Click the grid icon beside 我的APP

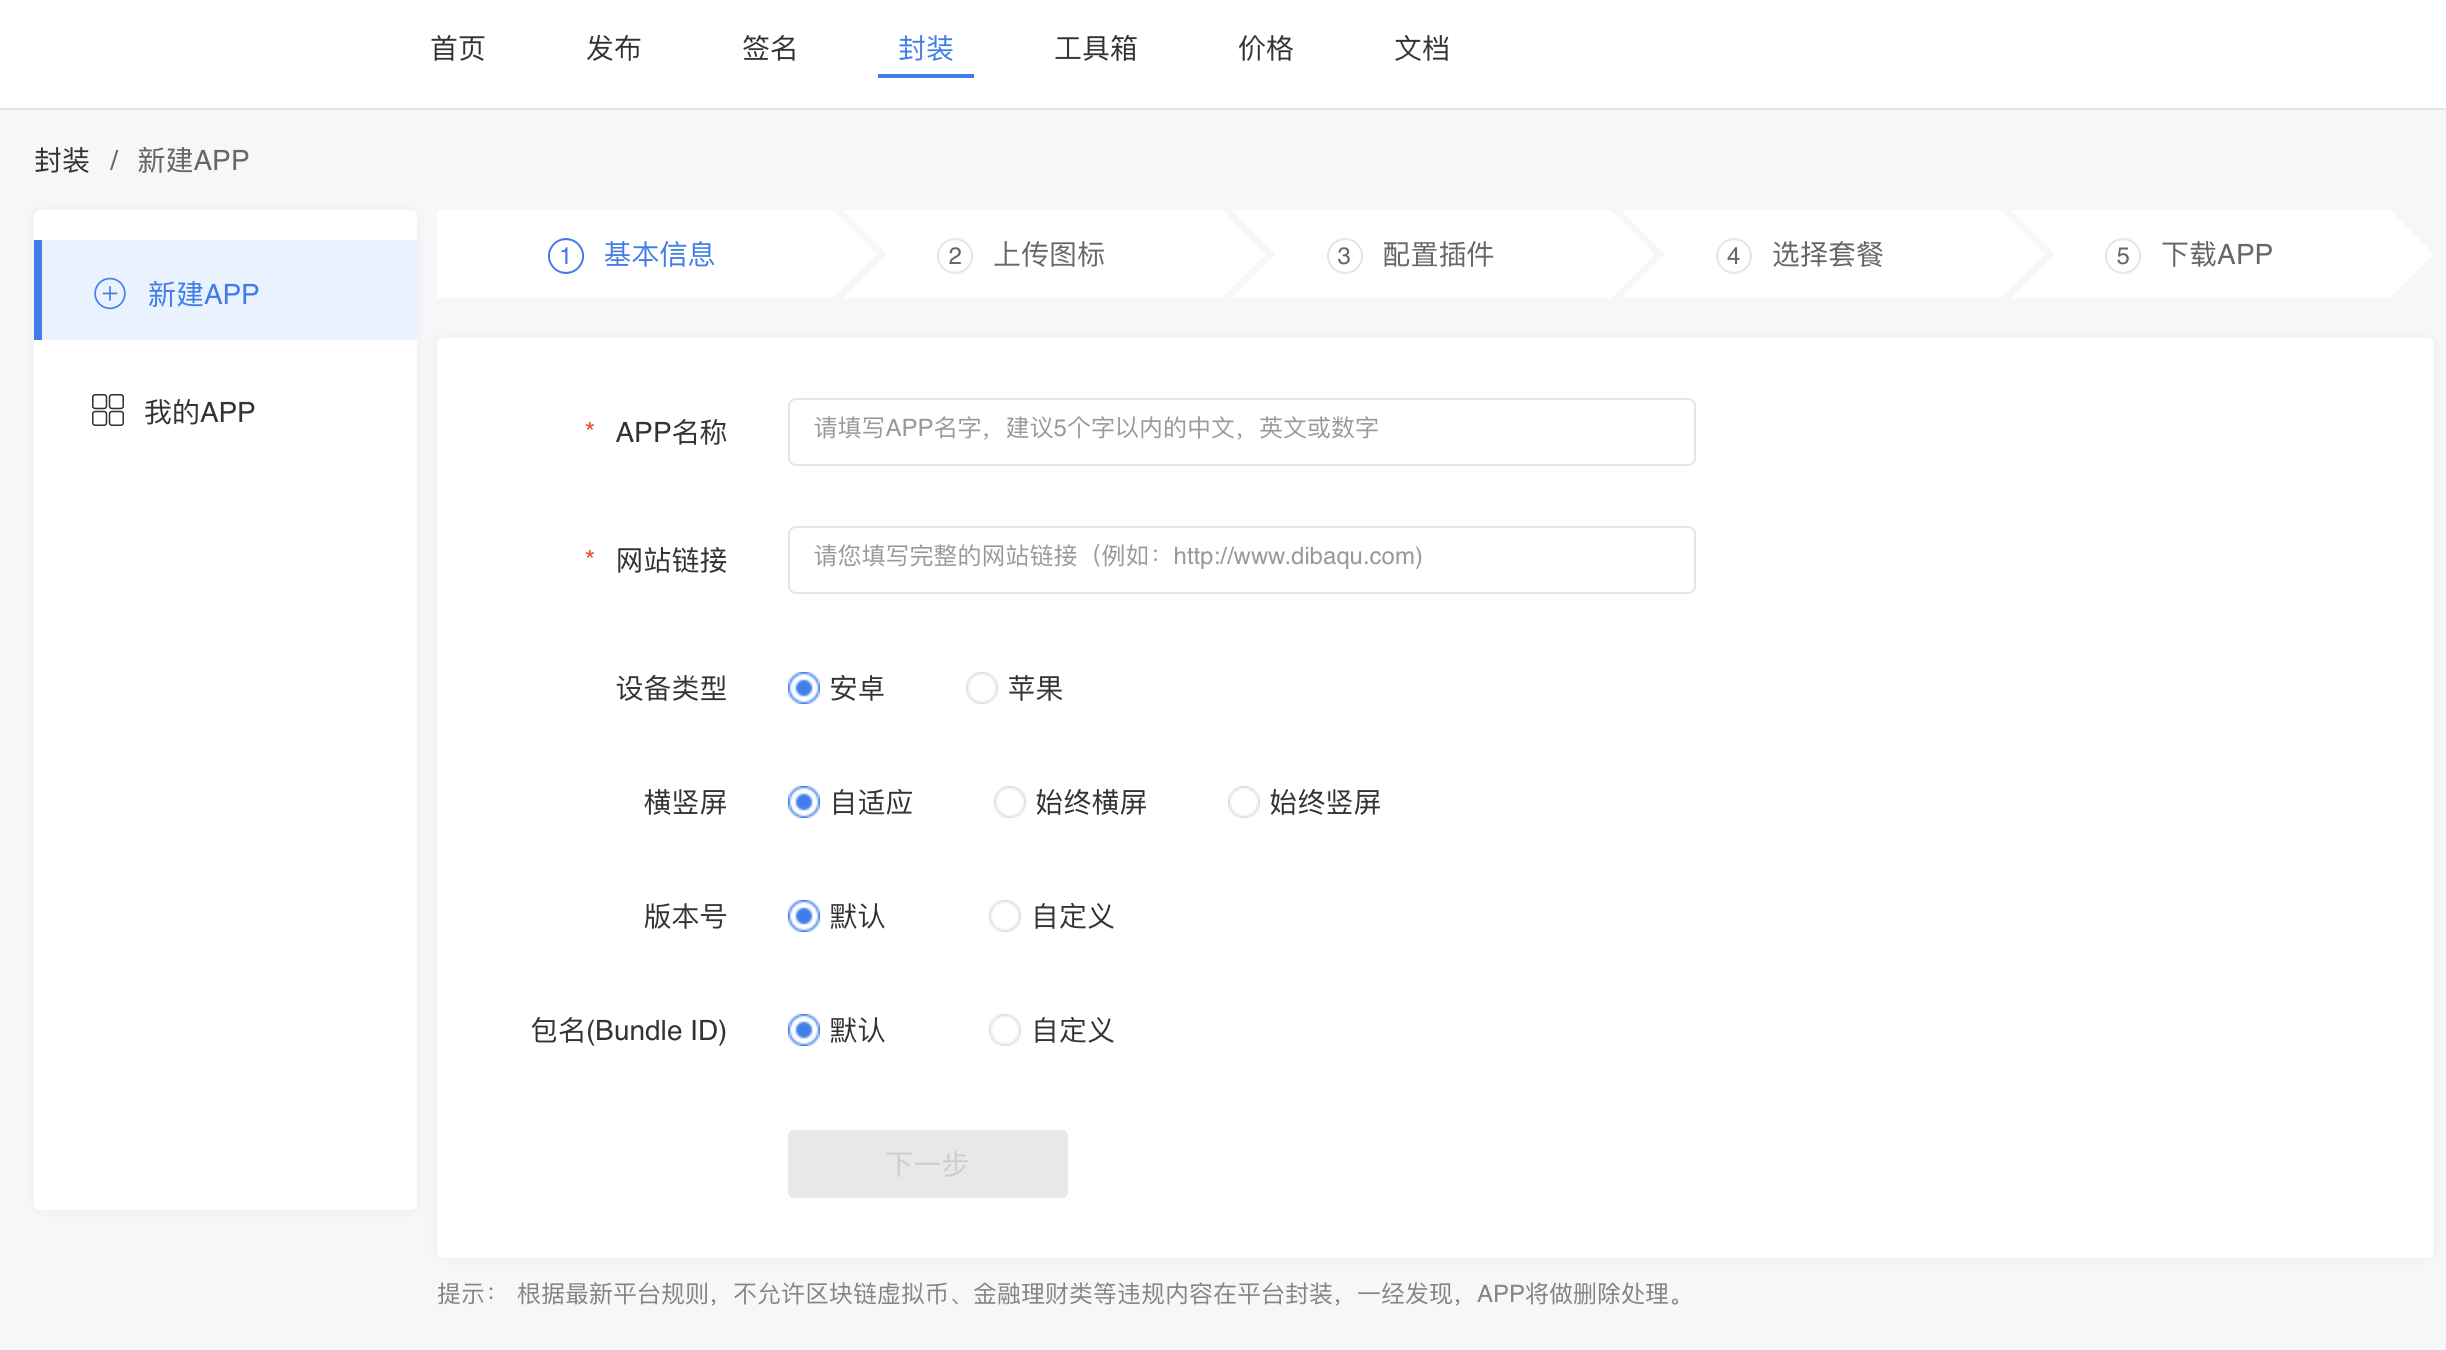[x=107, y=410]
